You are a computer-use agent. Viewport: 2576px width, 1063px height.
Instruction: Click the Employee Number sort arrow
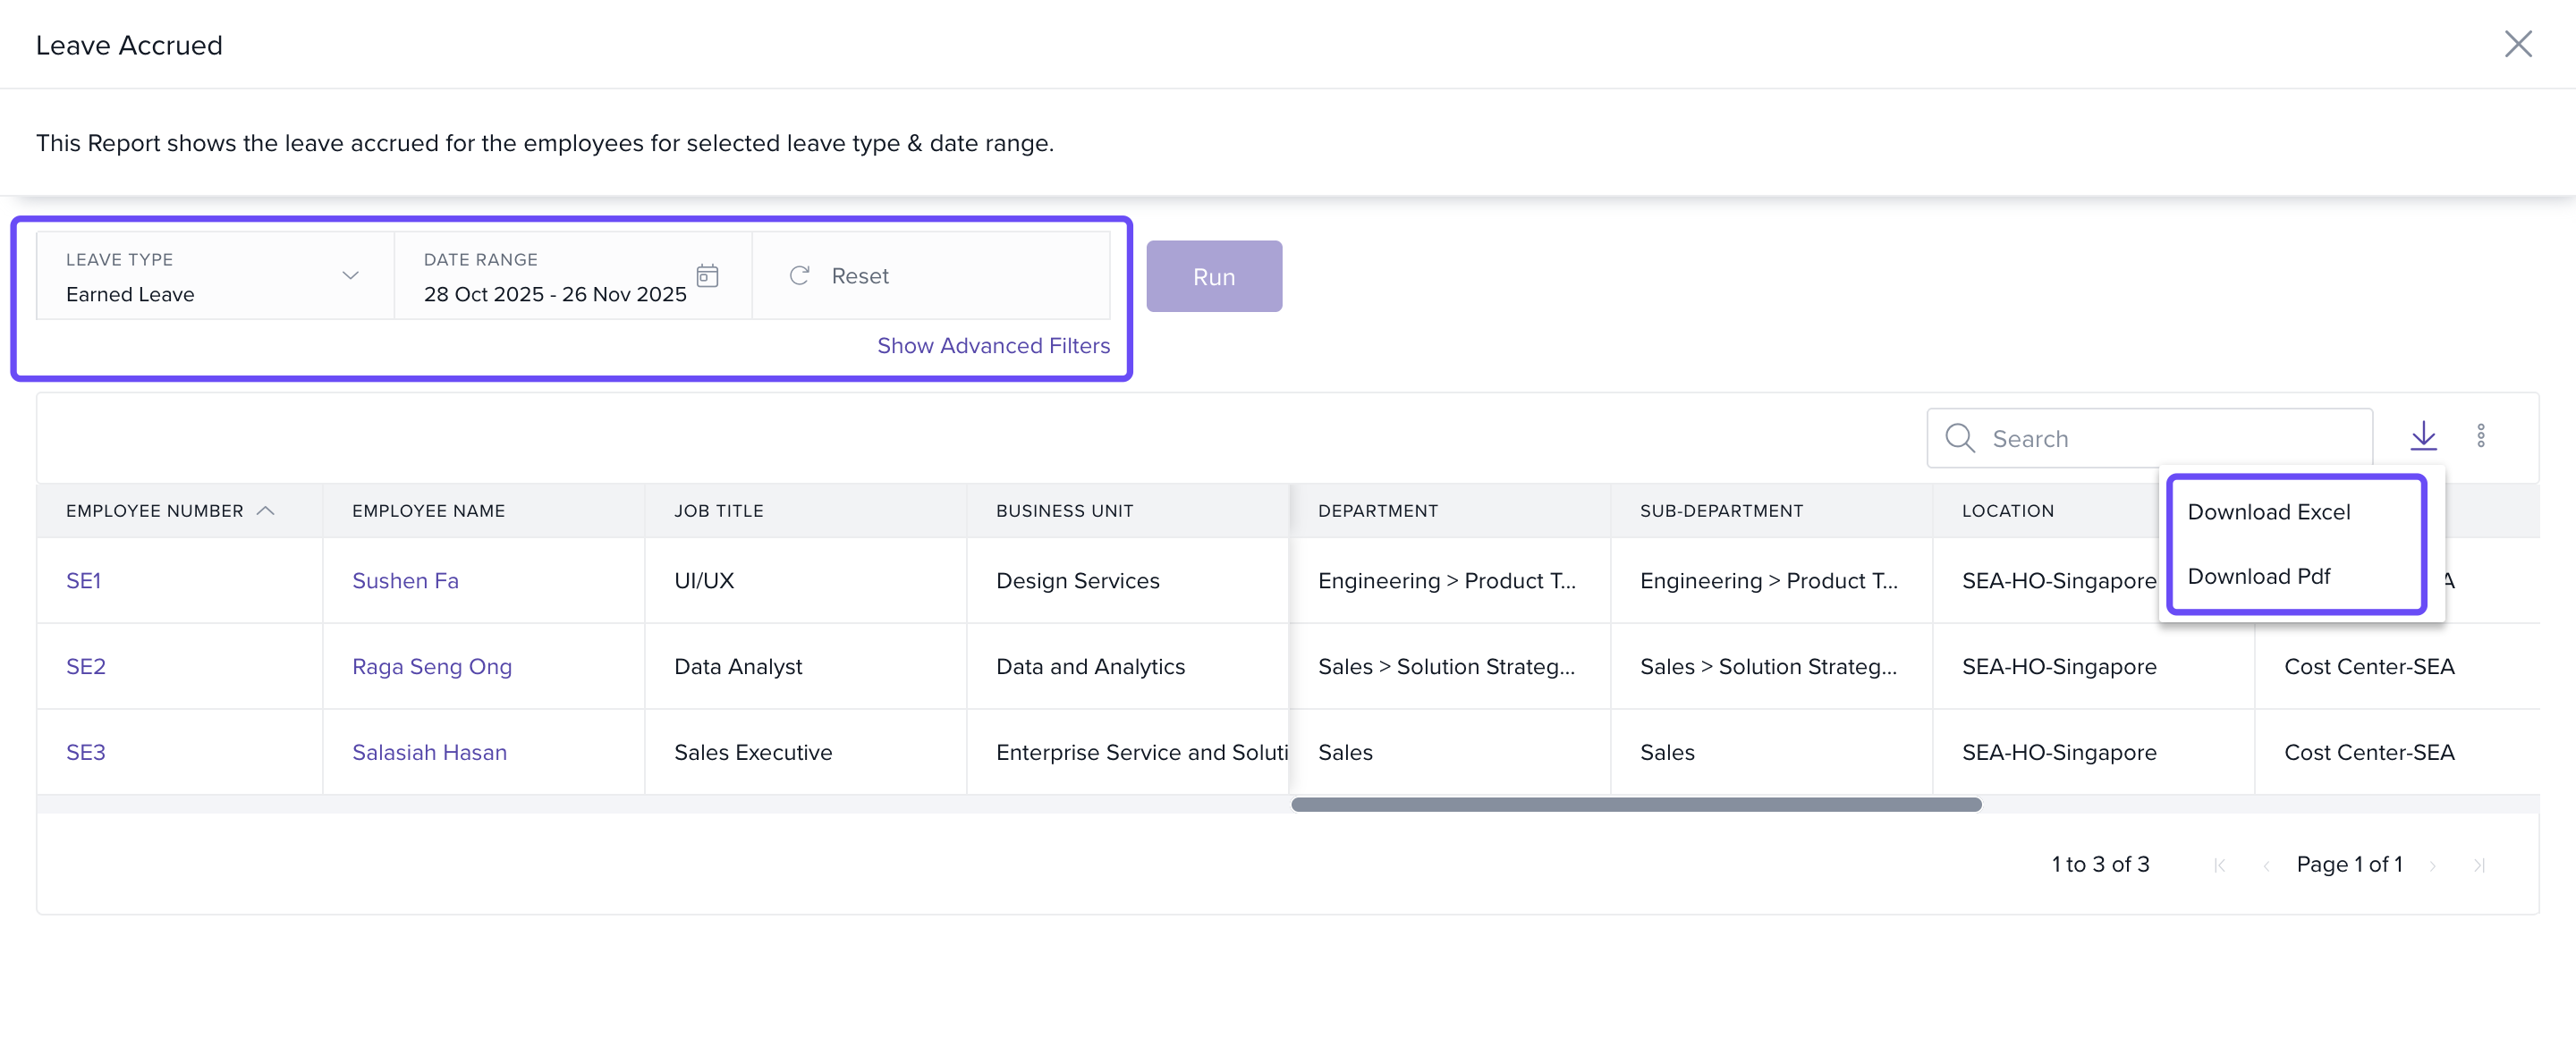pyautogui.click(x=265, y=511)
